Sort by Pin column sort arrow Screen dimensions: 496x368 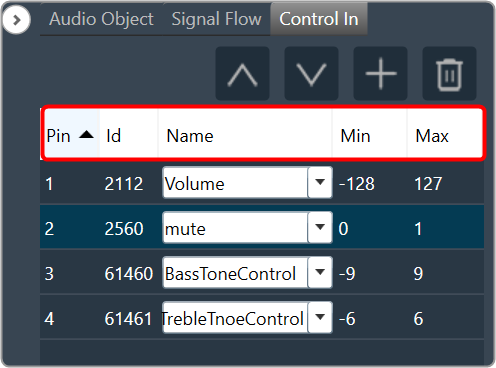coord(87,135)
